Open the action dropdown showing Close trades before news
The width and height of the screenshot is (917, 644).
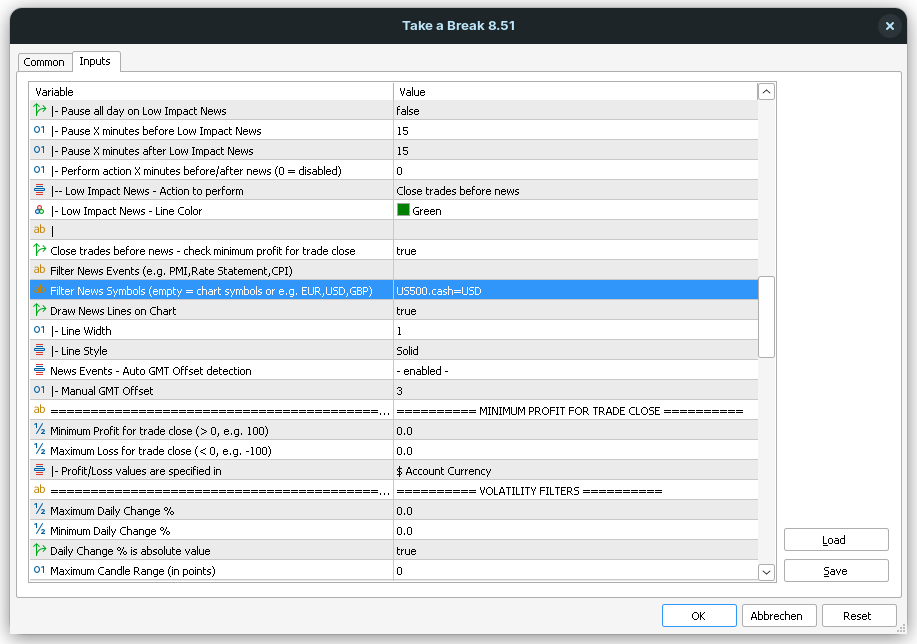[575, 191]
